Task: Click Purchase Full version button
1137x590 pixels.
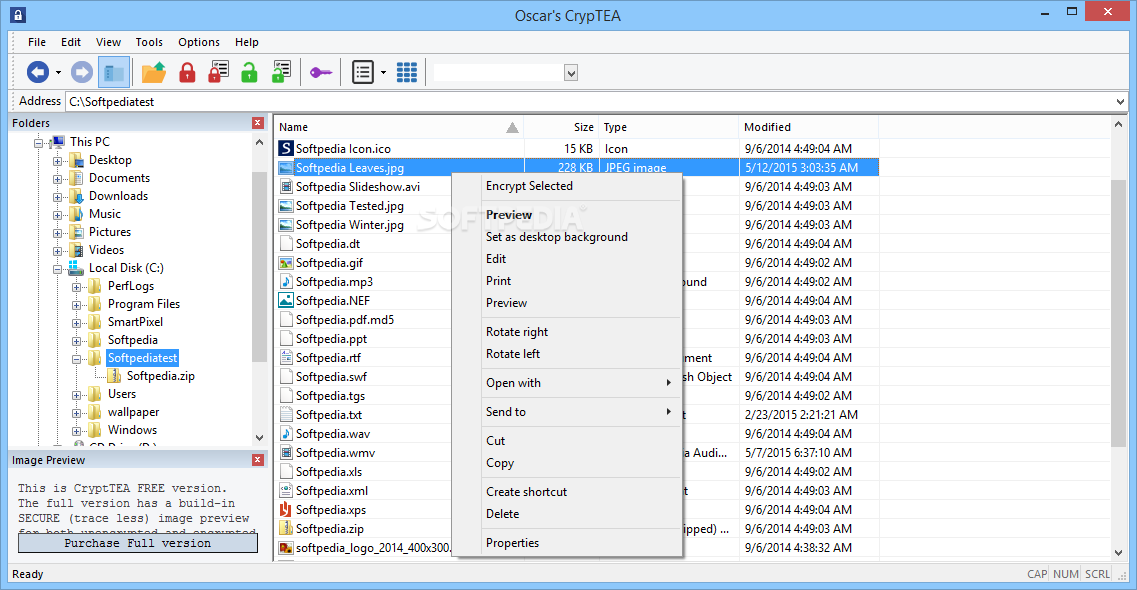Action: coord(138,543)
